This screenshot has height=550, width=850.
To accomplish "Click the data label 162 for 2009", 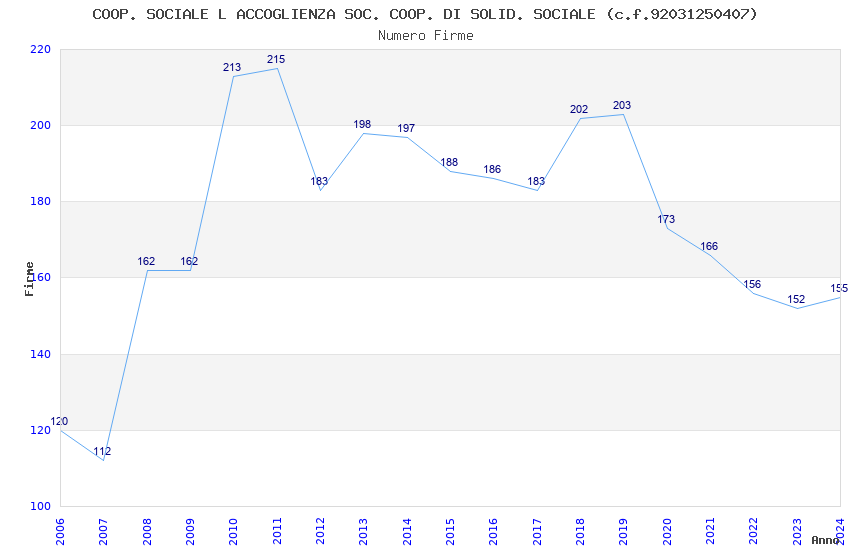I will pyautogui.click(x=189, y=262).
